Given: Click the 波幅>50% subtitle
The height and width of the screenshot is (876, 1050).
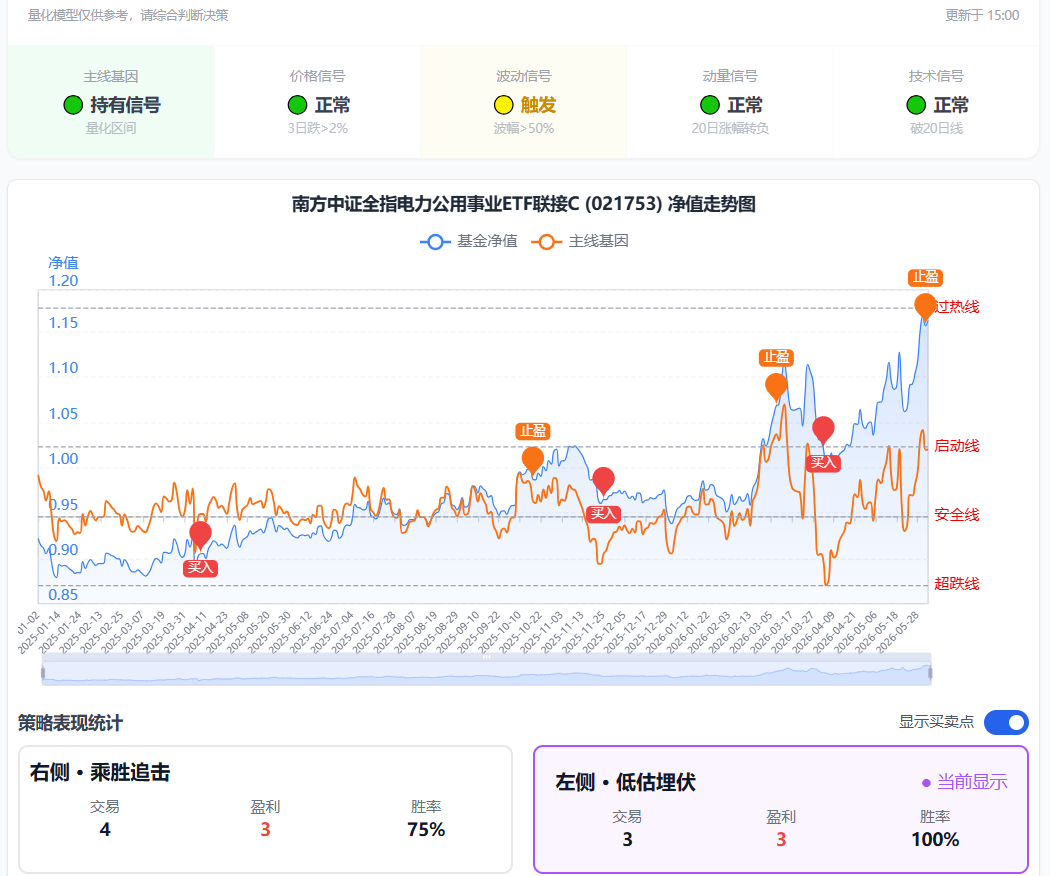Looking at the screenshot, I should (524, 129).
